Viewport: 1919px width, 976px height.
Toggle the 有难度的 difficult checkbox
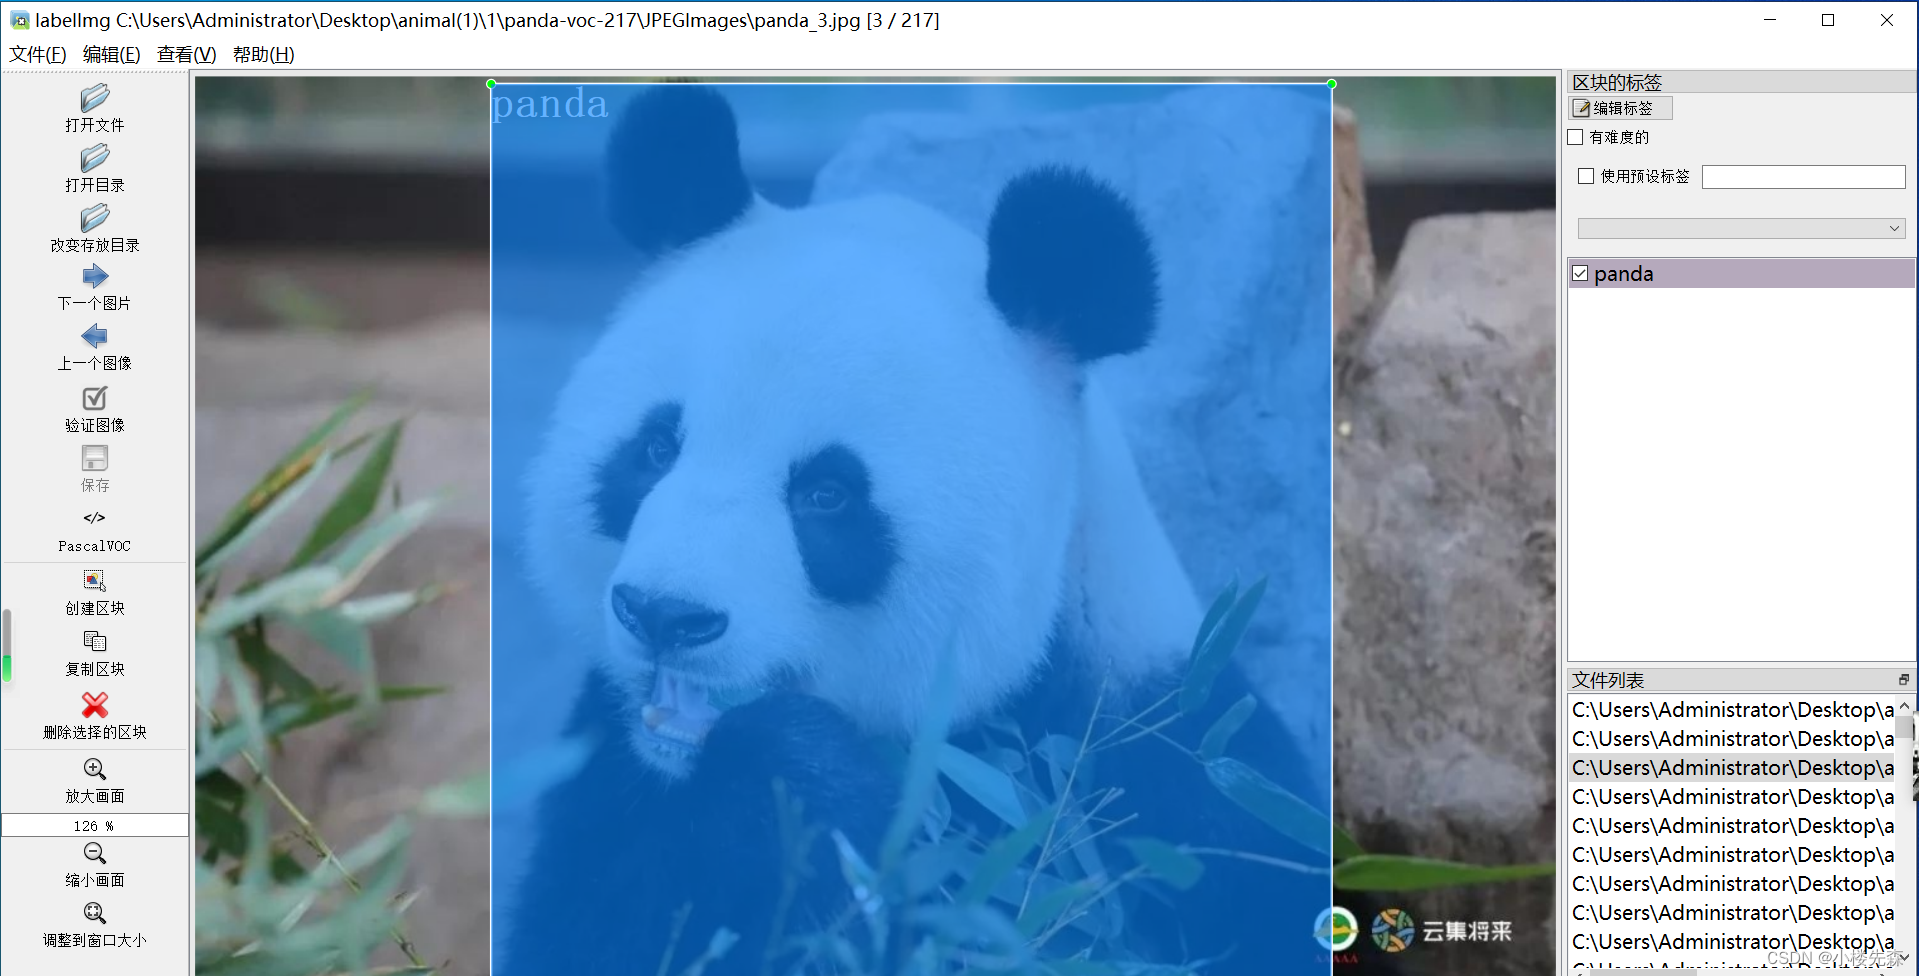pos(1576,137)
